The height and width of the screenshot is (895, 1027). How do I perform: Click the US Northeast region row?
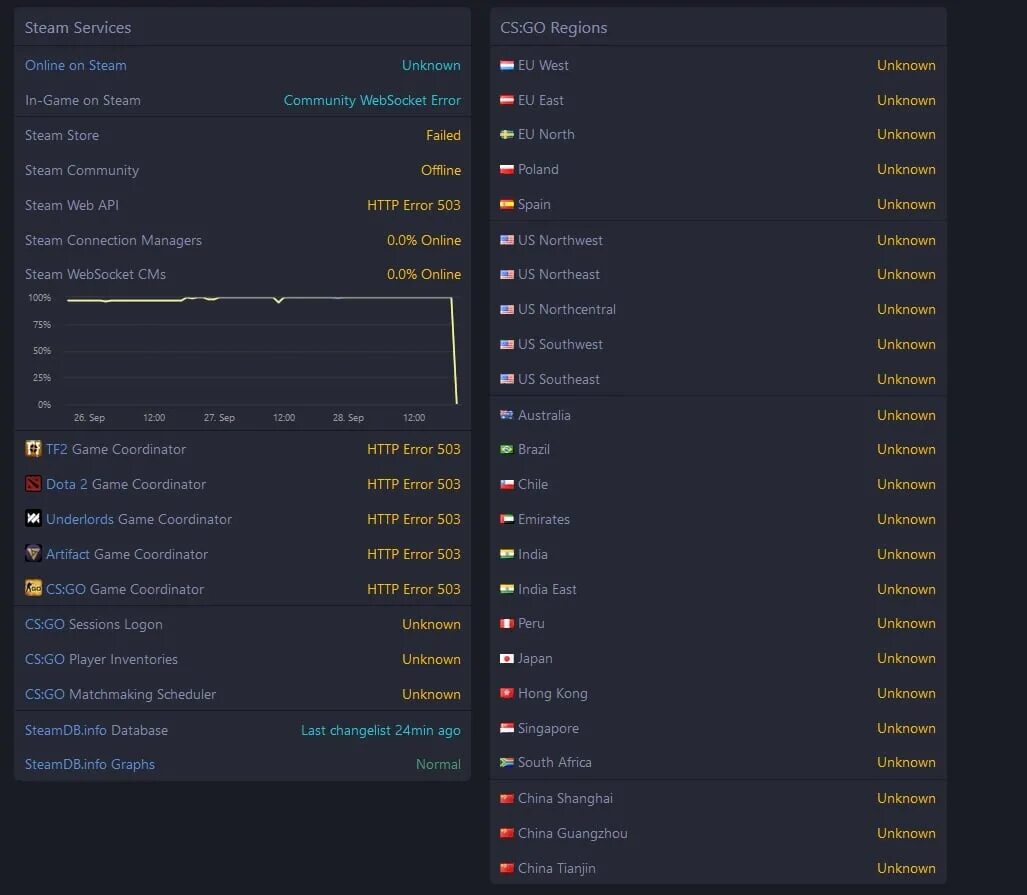click(x=718, y=274)
